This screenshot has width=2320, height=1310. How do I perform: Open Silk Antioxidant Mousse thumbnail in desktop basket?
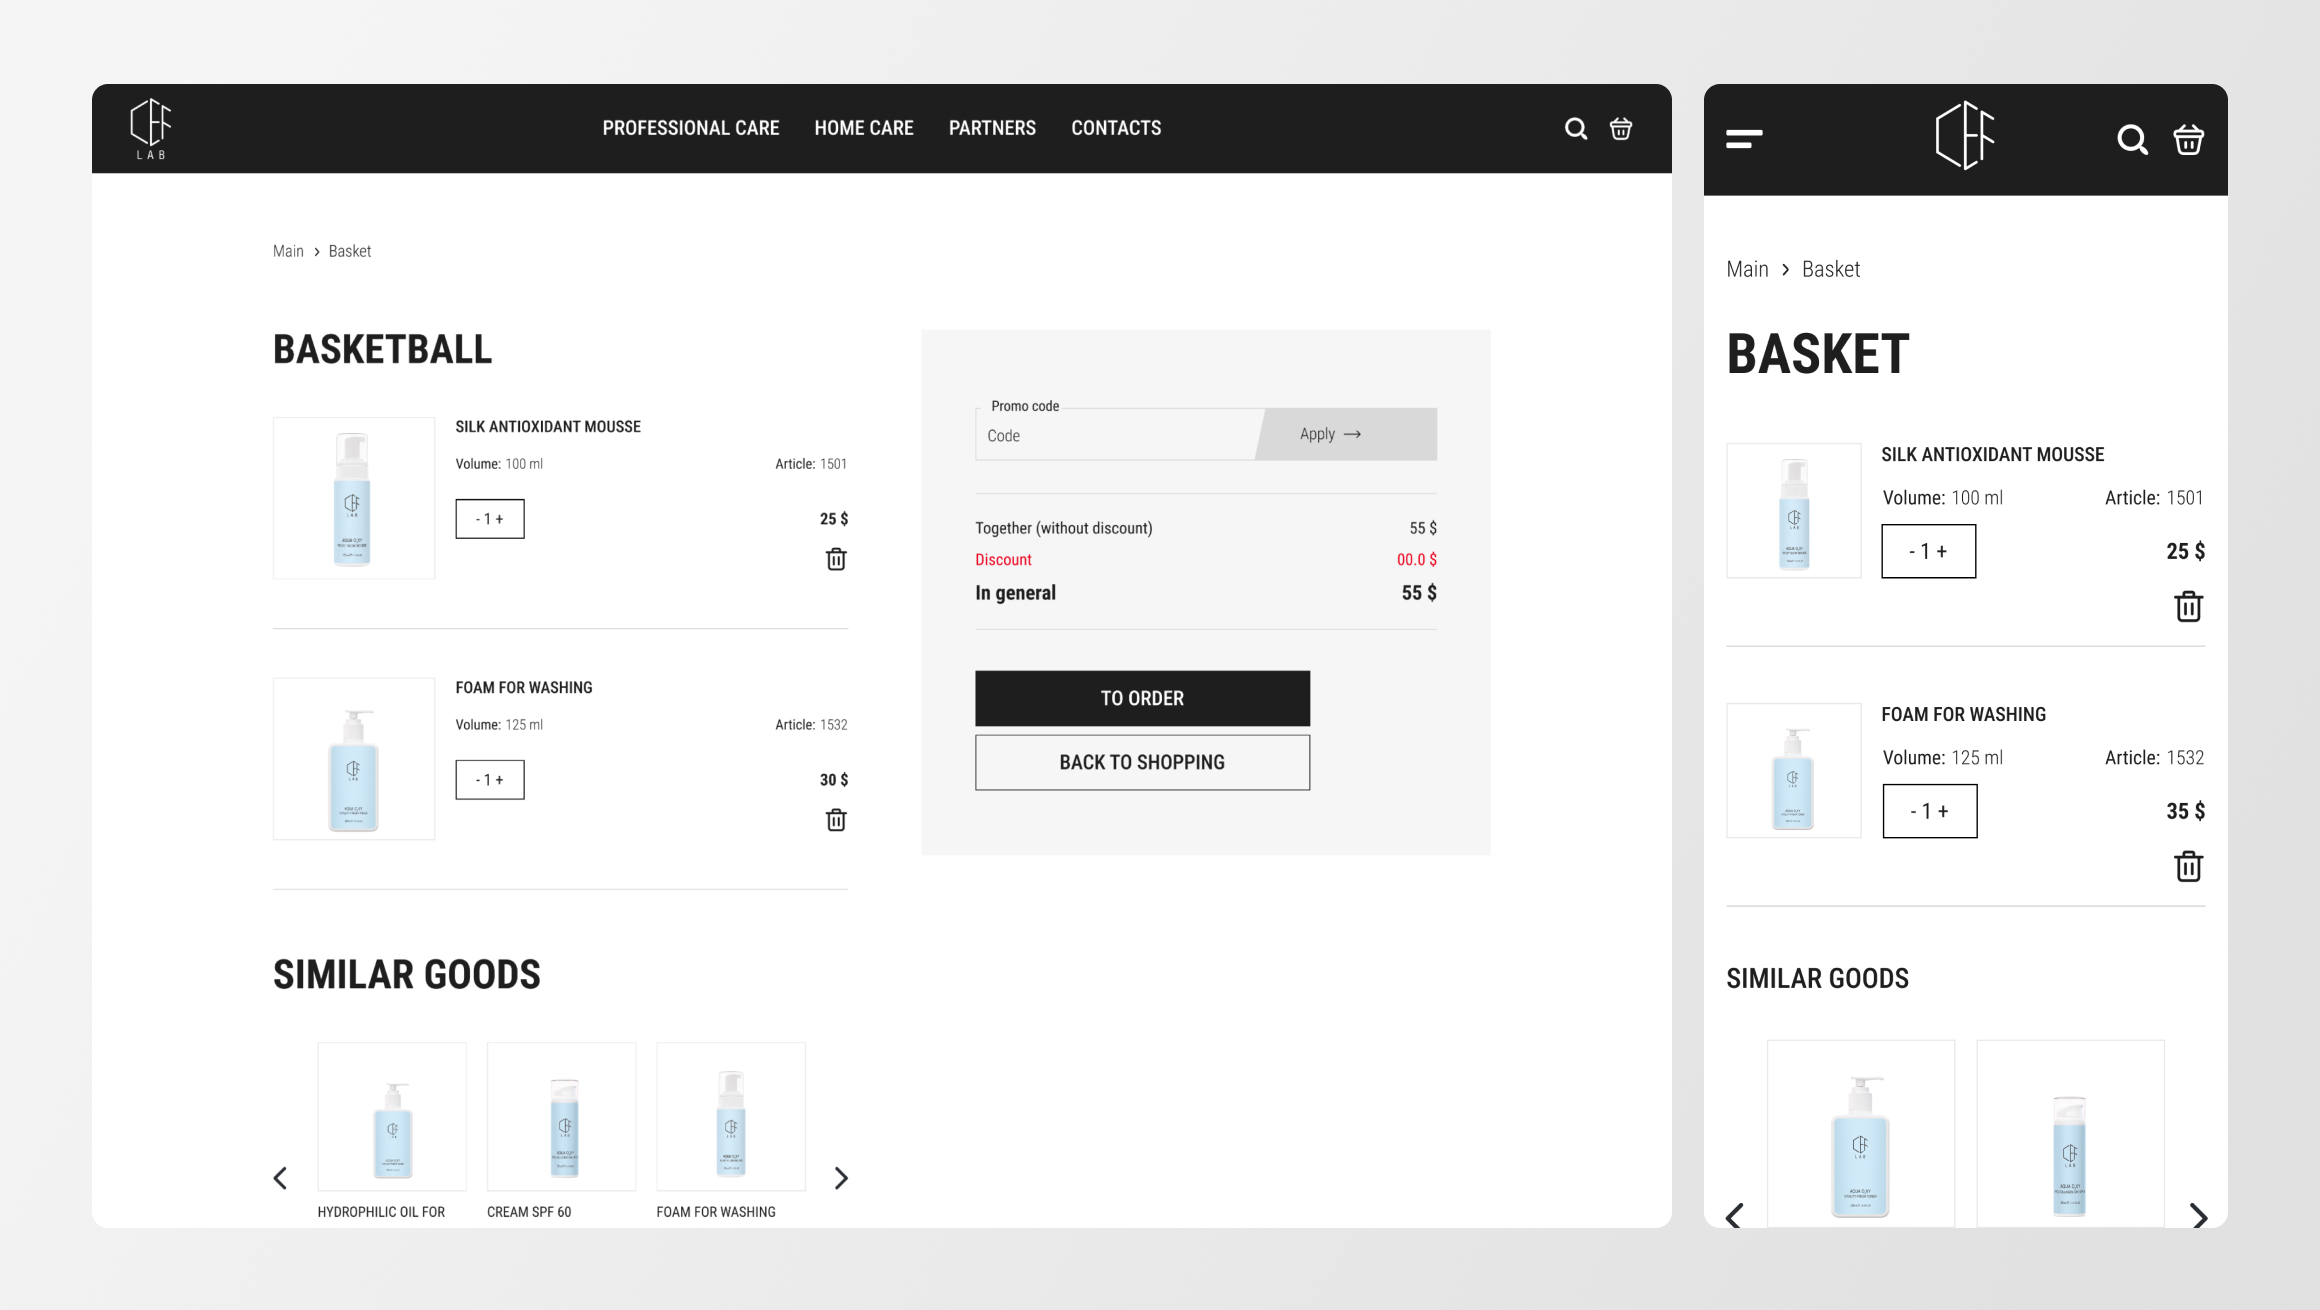pyautogui.click(x=354, y=498)
